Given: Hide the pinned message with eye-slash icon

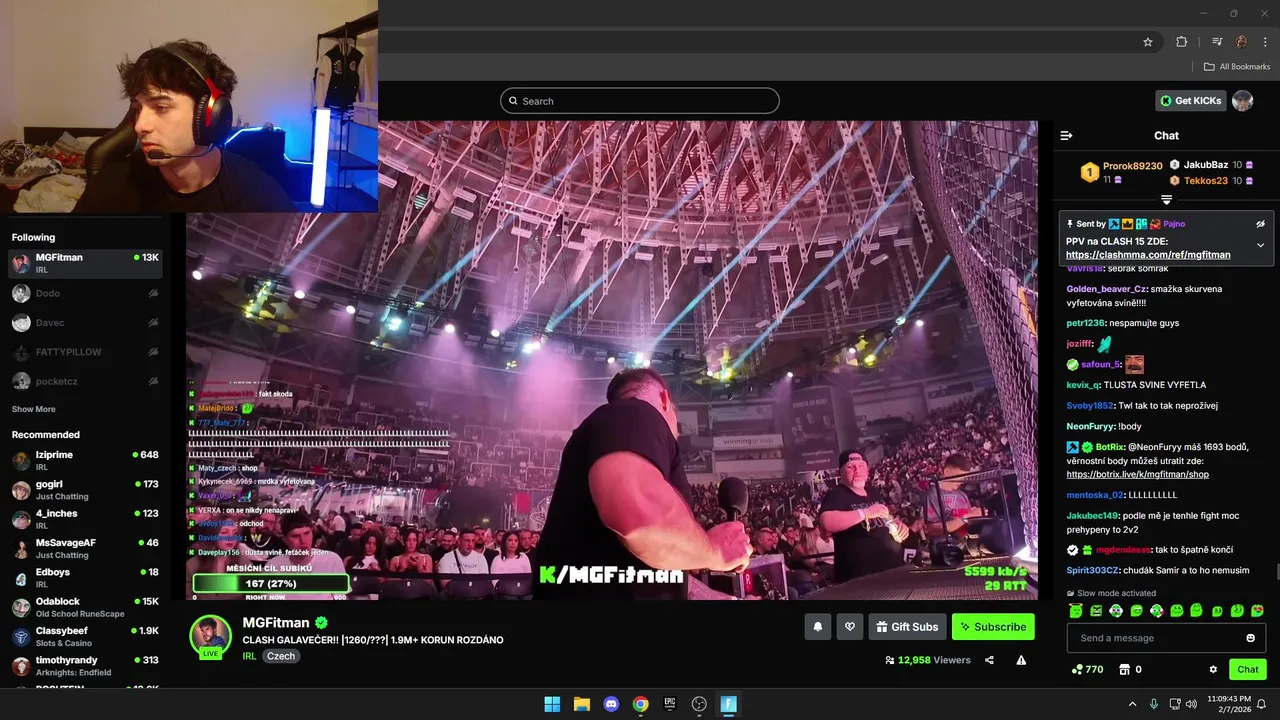Looking at the screenshot, I should (1260, 224).
